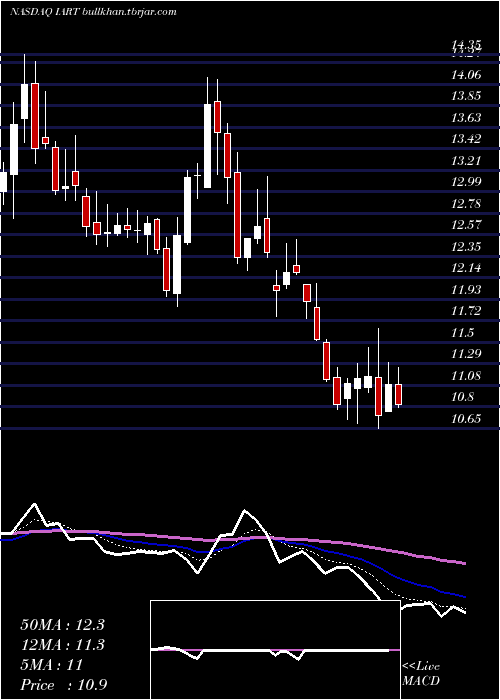
Task: Click the 10.8 price axis label
Action: point(462,397)
